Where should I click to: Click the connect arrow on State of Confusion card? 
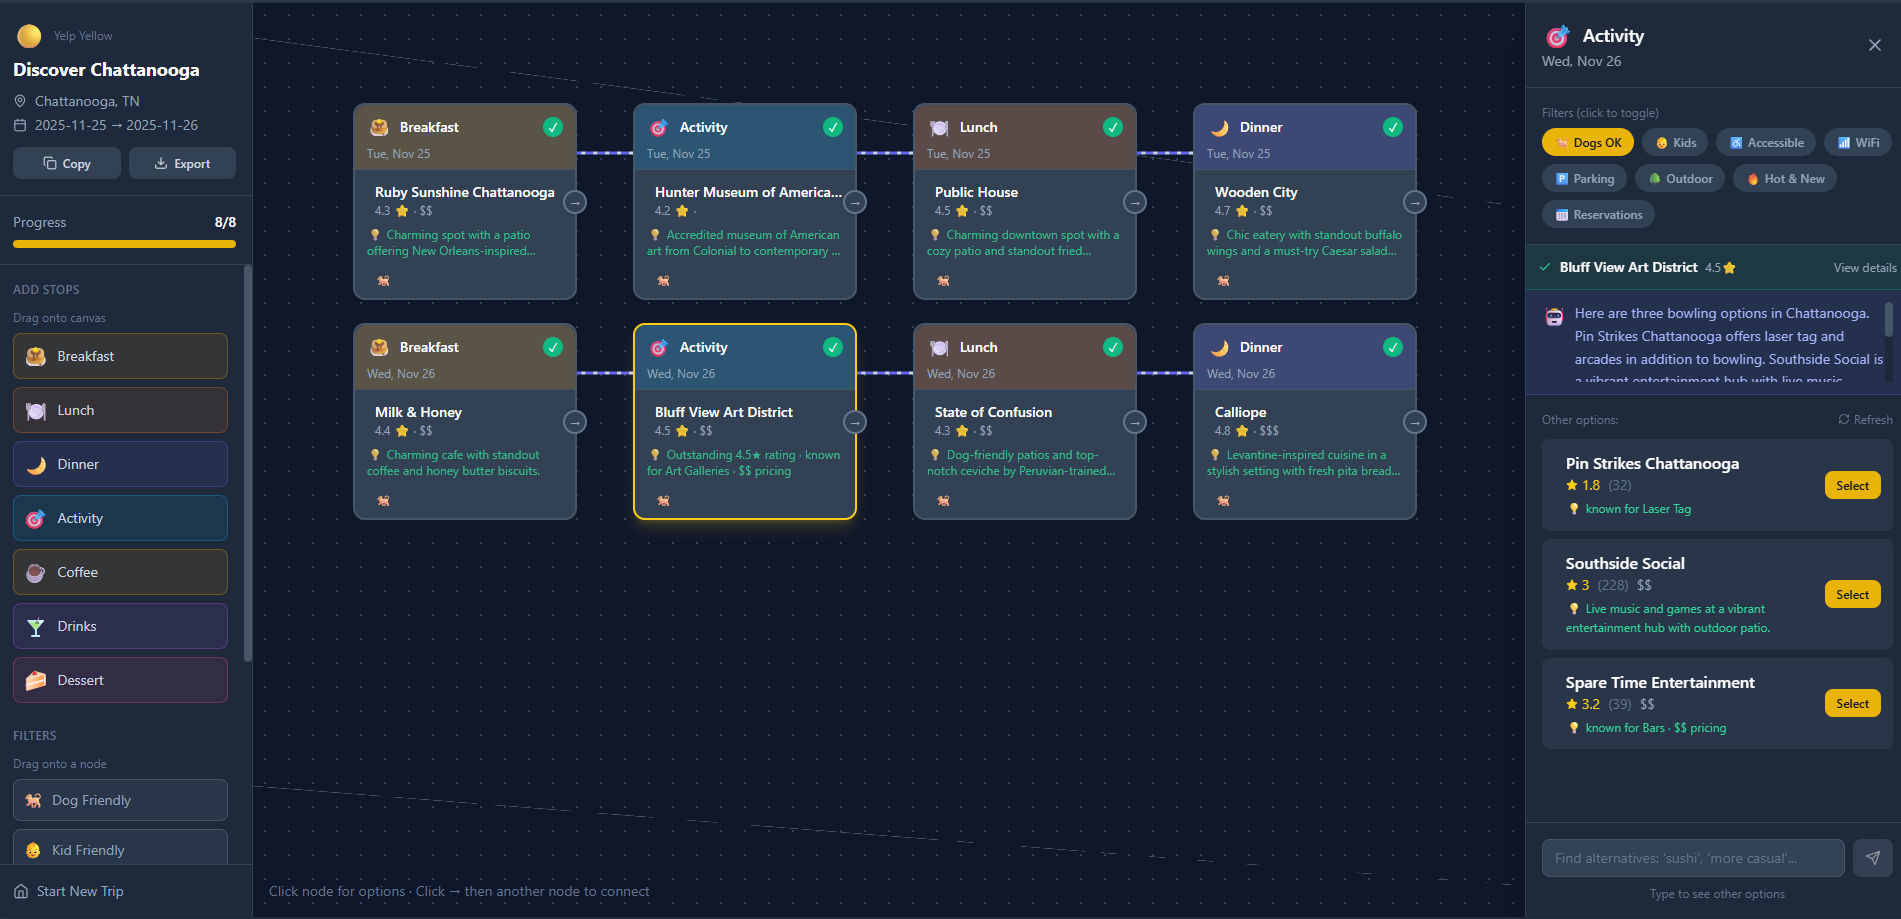coord(1135,422)
